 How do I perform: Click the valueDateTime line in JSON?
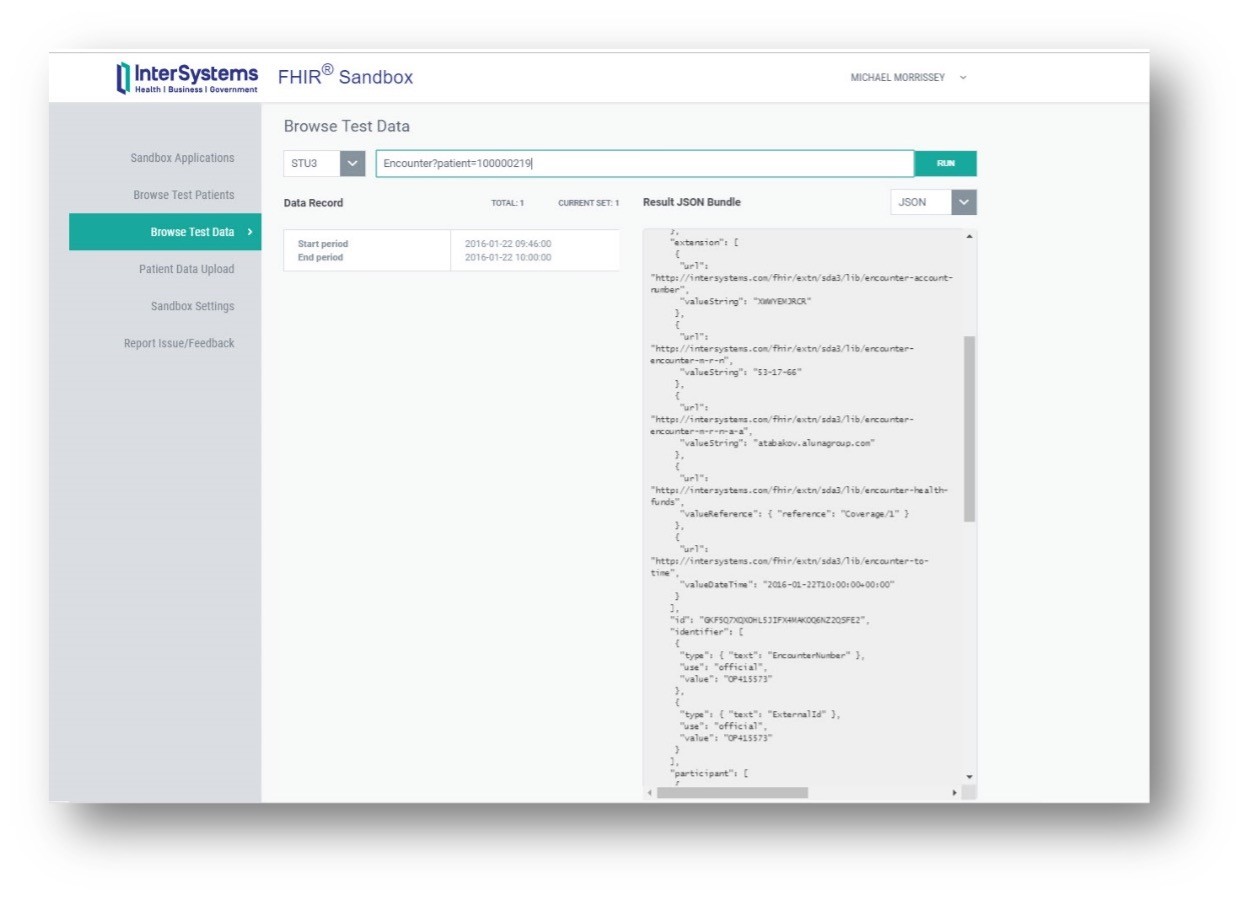click(x=787, y=584)
